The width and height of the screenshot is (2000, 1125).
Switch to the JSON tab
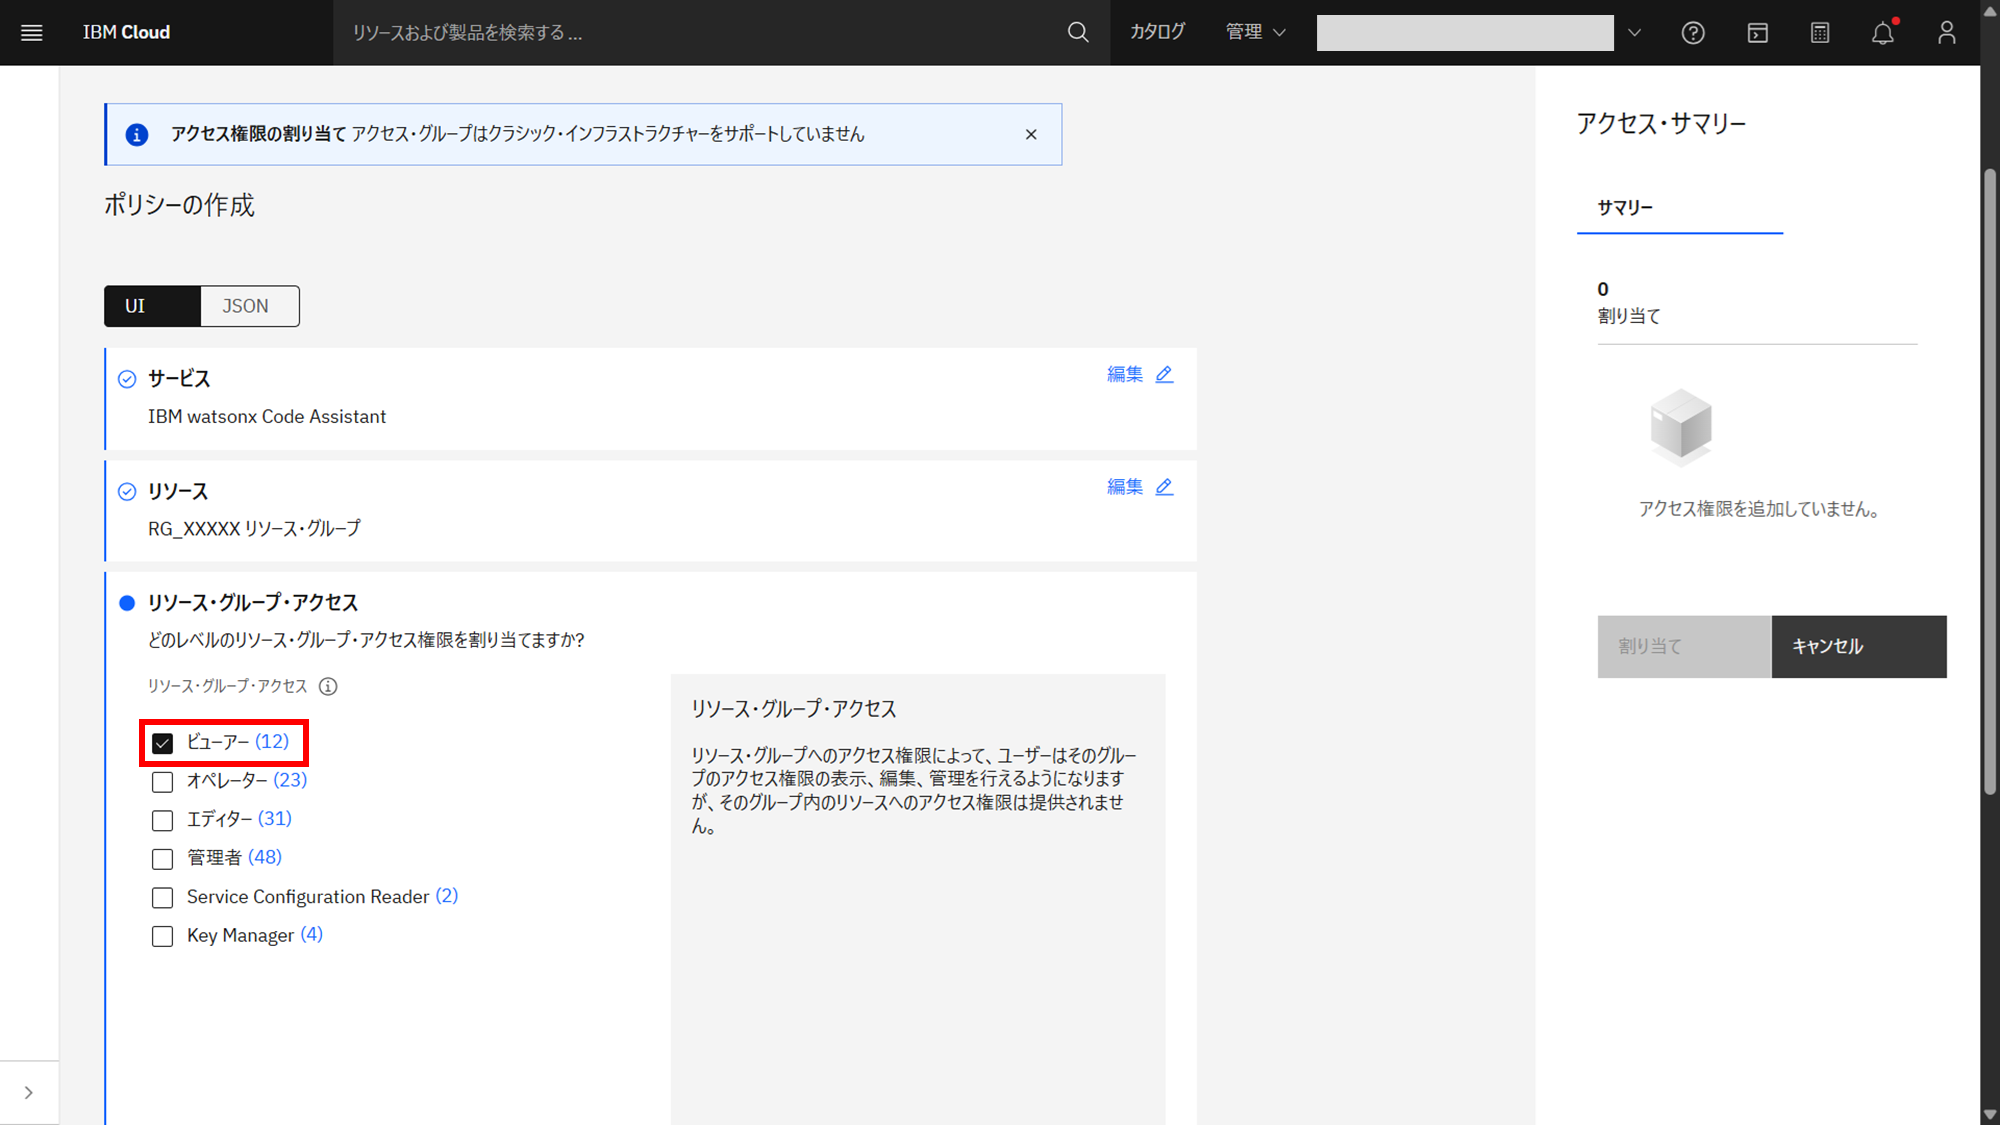246,306
